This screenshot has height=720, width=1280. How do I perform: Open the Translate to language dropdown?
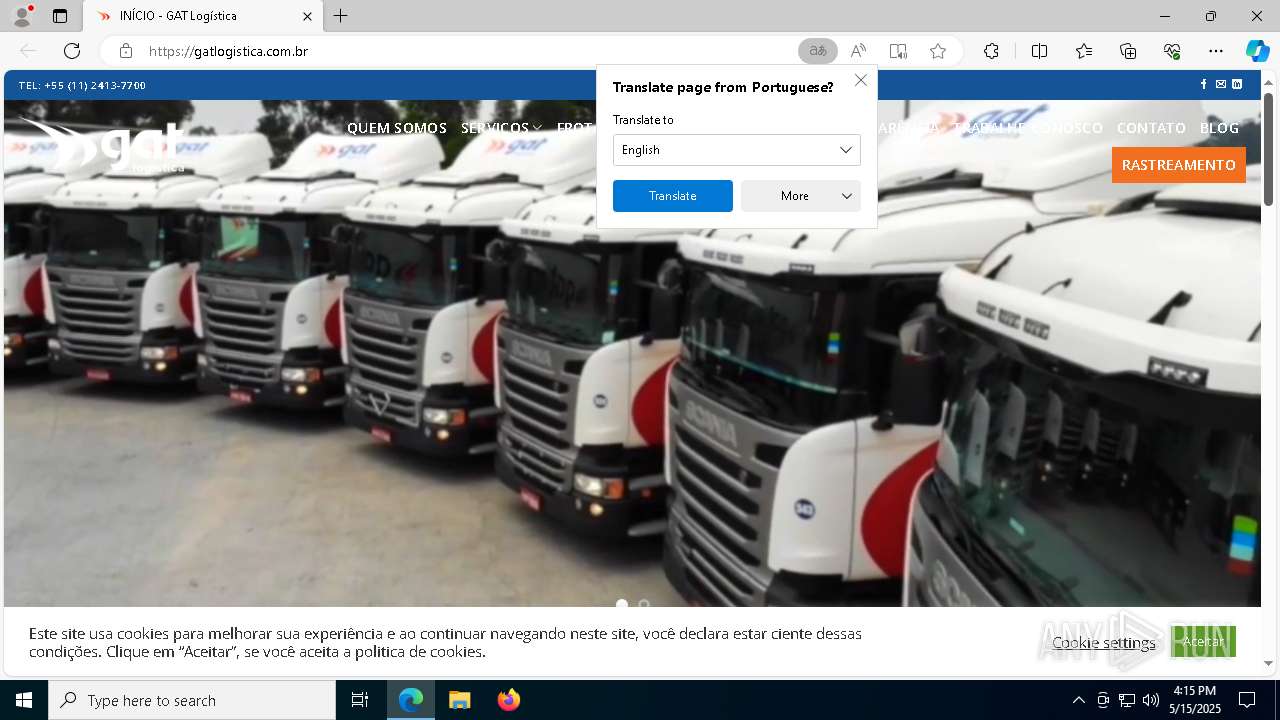coord(737,150)
